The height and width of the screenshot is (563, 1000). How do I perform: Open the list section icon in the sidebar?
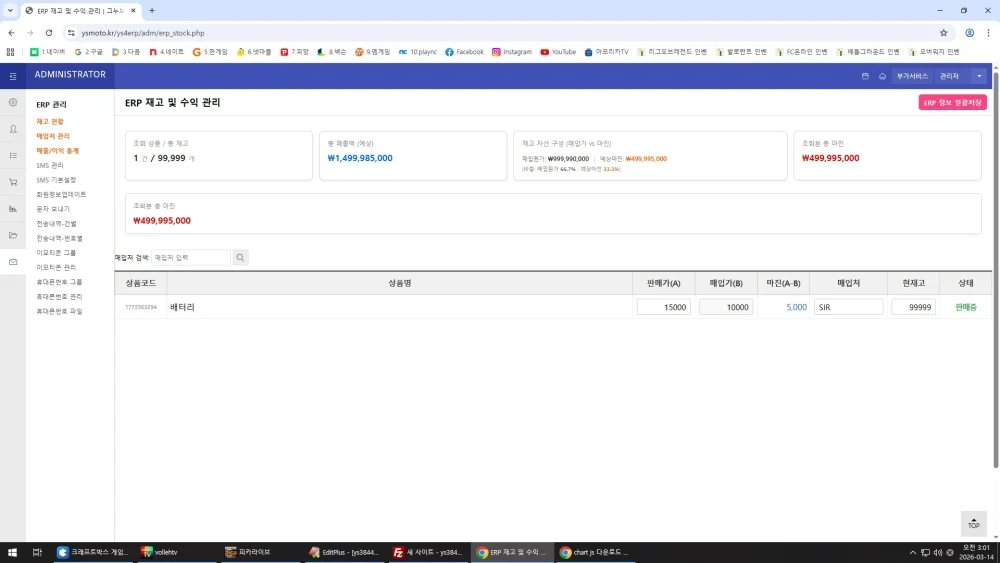(x=13, y=156)
